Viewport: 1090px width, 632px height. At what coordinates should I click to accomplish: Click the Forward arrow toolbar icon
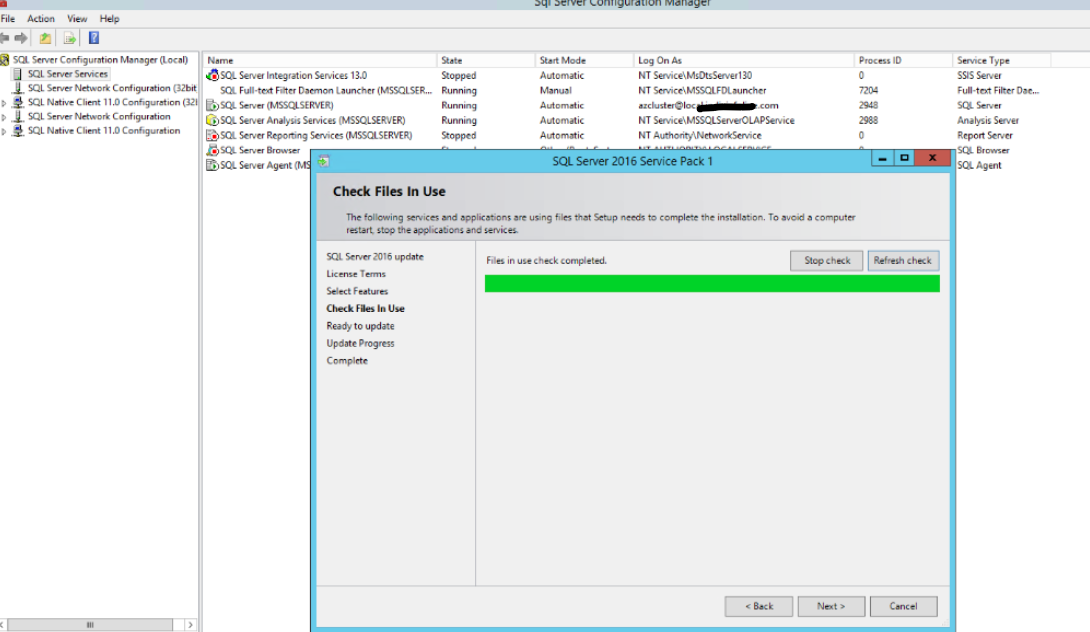pyautogui.click(x=21, y=38)
